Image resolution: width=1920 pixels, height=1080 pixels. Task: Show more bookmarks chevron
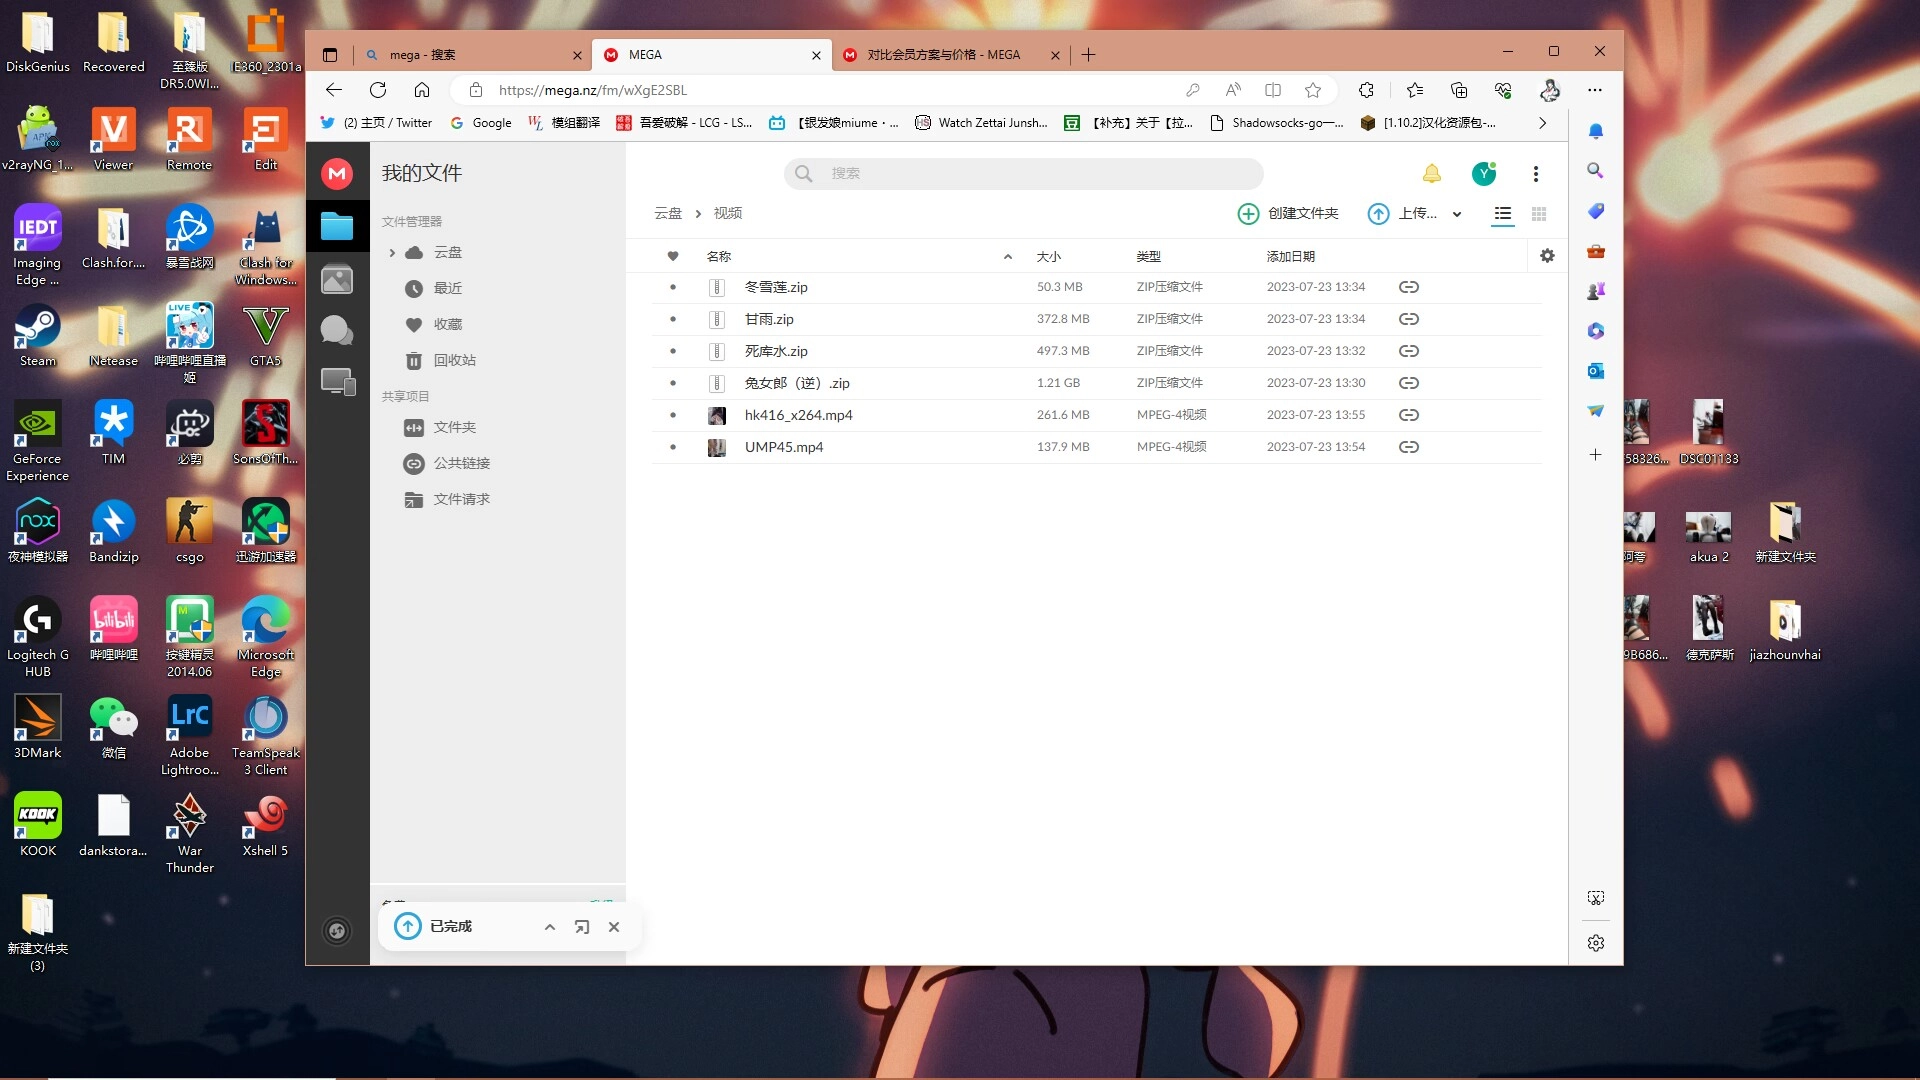click(1542, 123)
